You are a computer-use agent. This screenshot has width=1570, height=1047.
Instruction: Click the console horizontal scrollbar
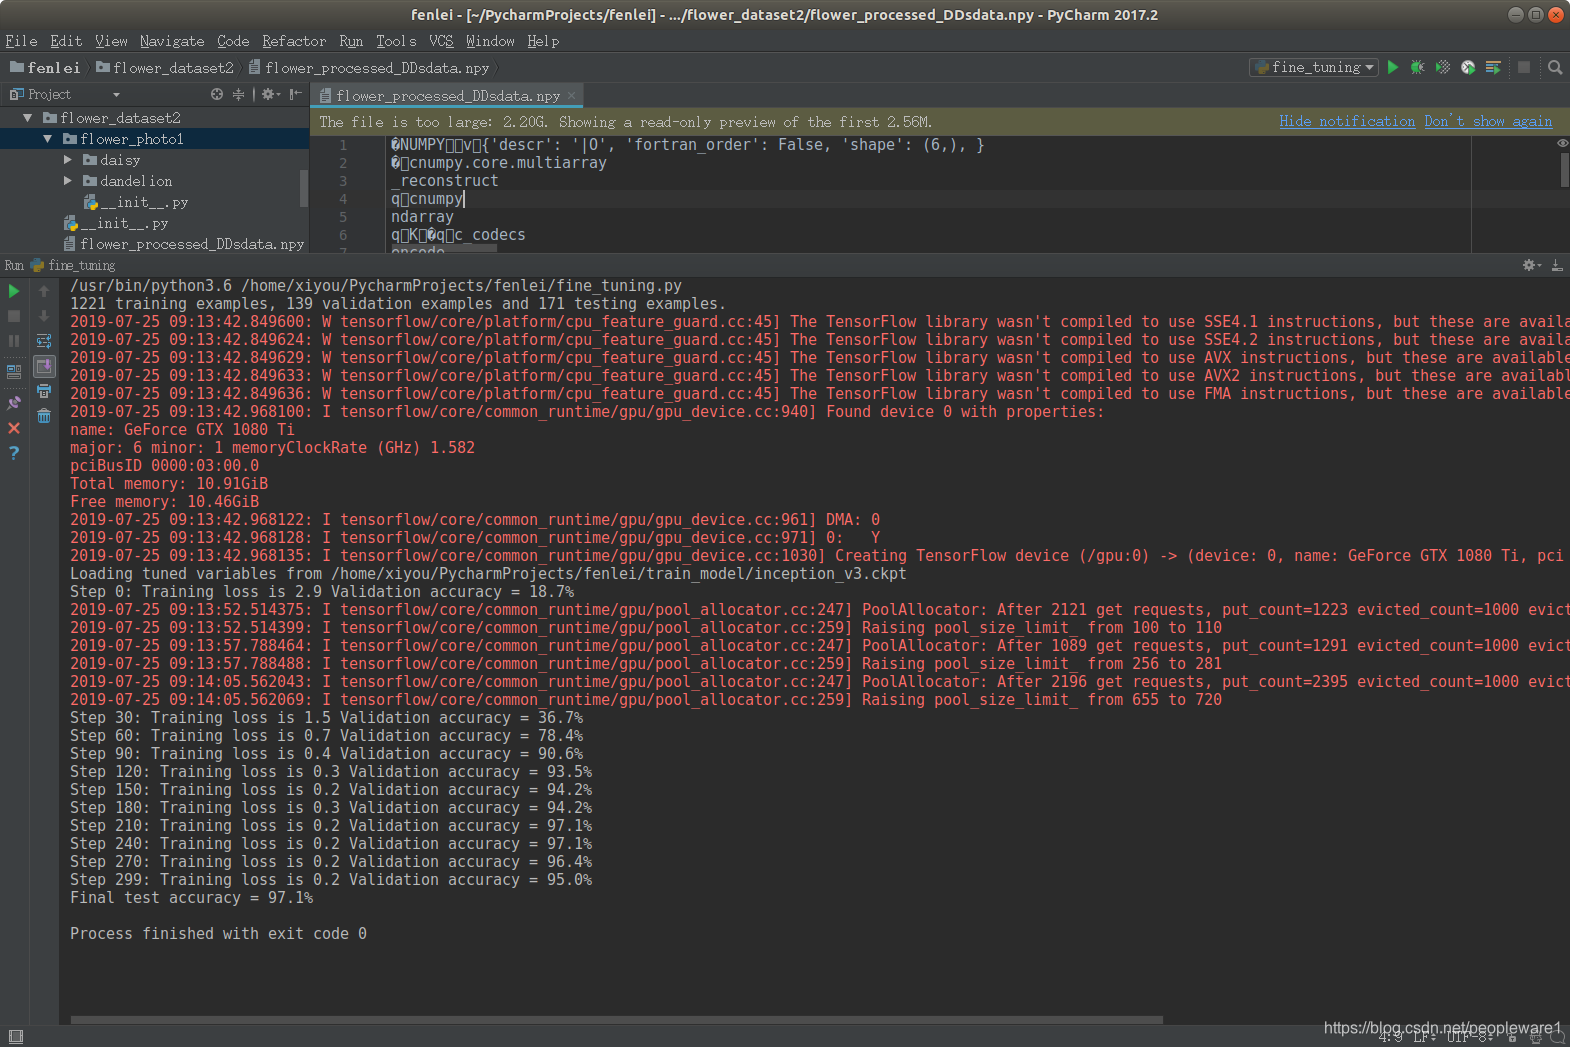[616, 1020]
